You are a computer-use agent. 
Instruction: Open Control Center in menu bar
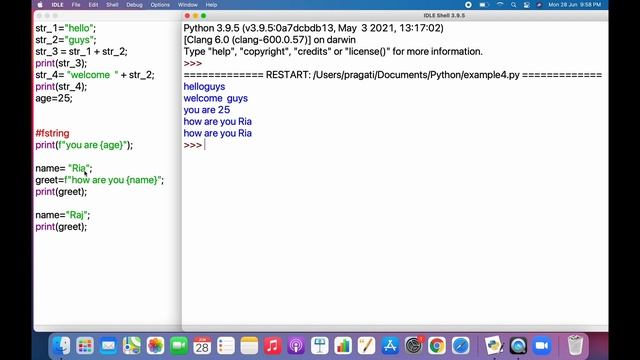pyautogui.click(x=527, y=5)
